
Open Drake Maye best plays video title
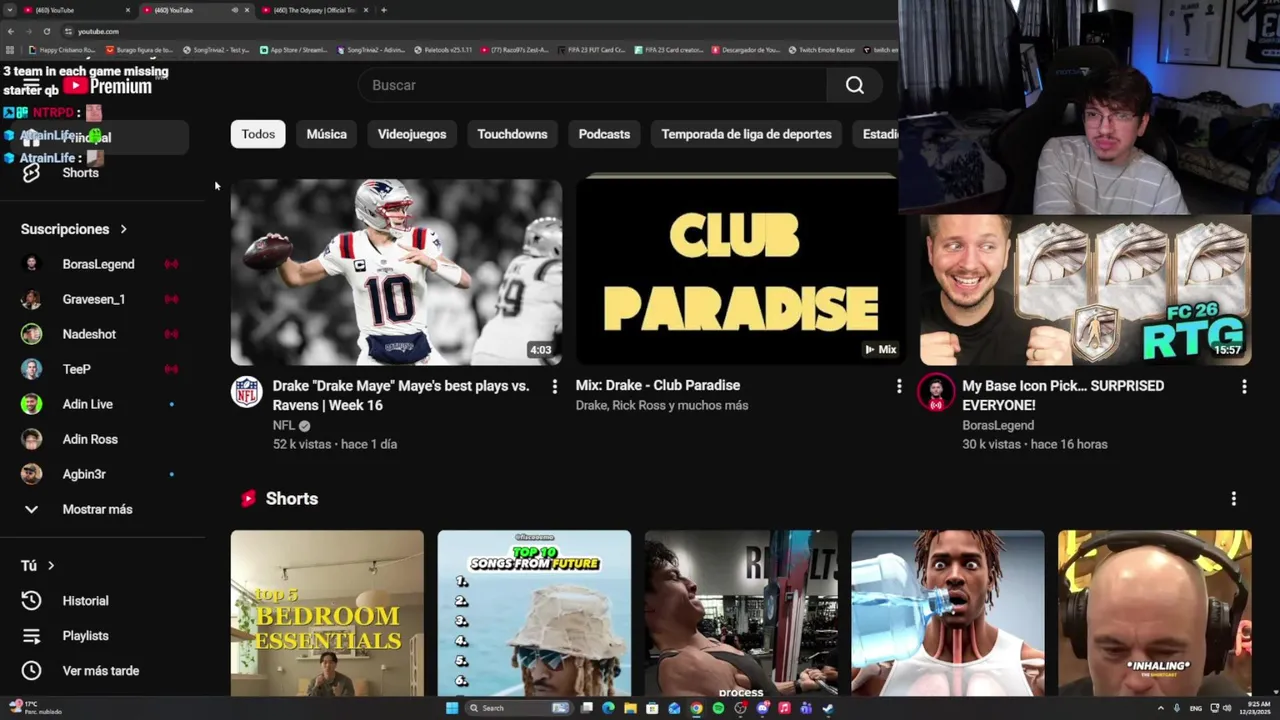point(401,395)
